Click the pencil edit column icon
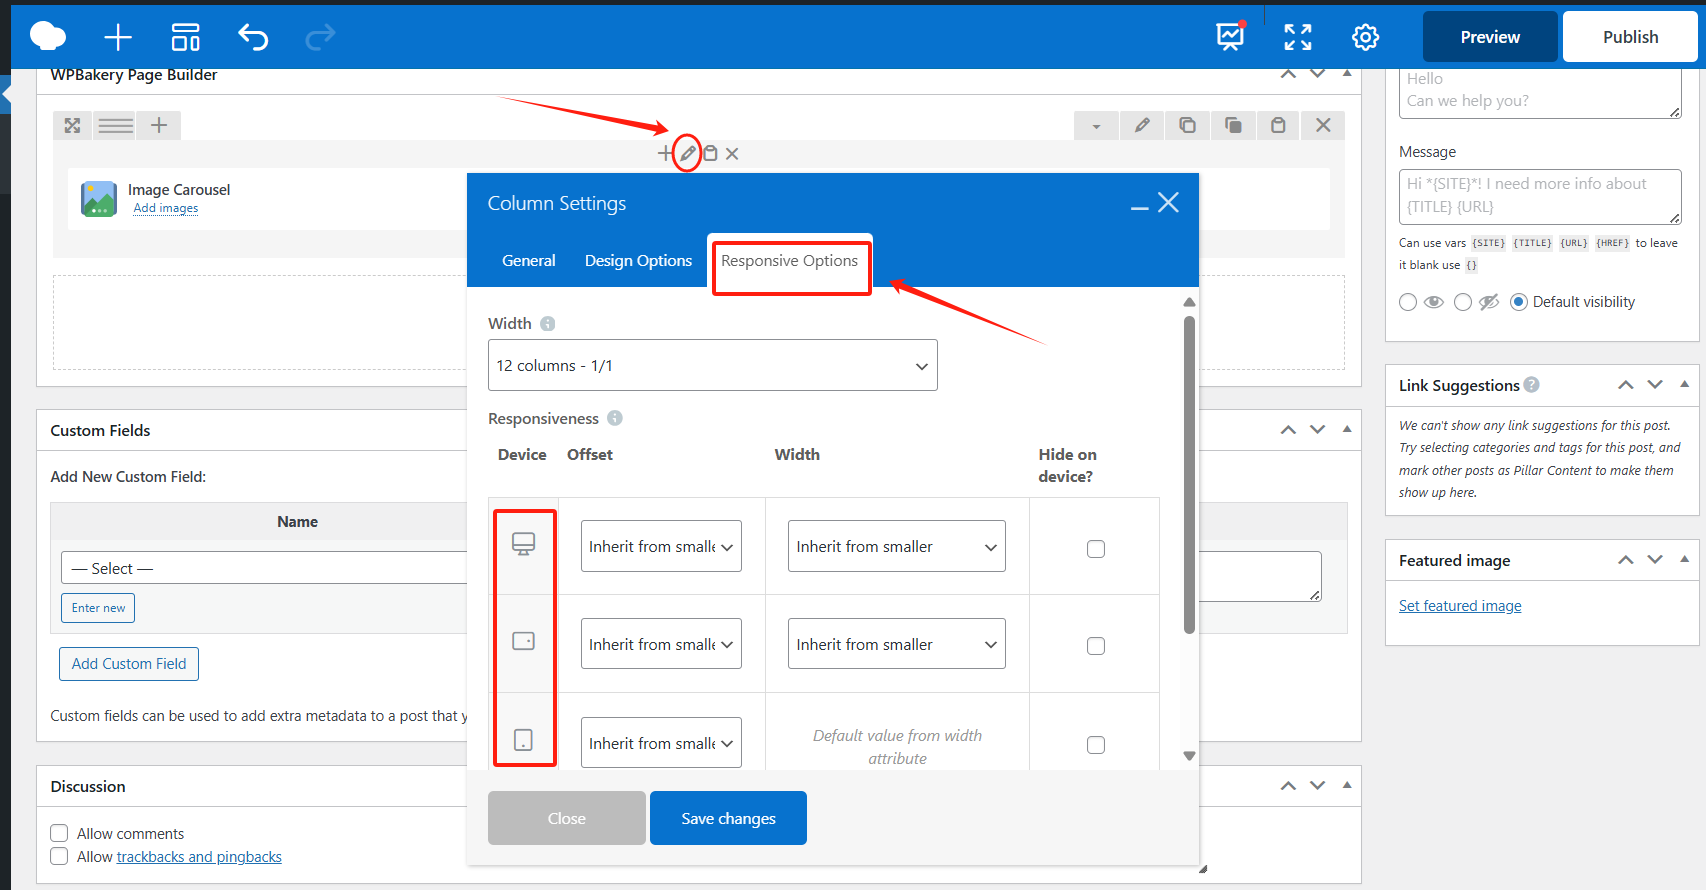This screenshot has height=890, width=1706. [688, 153]
